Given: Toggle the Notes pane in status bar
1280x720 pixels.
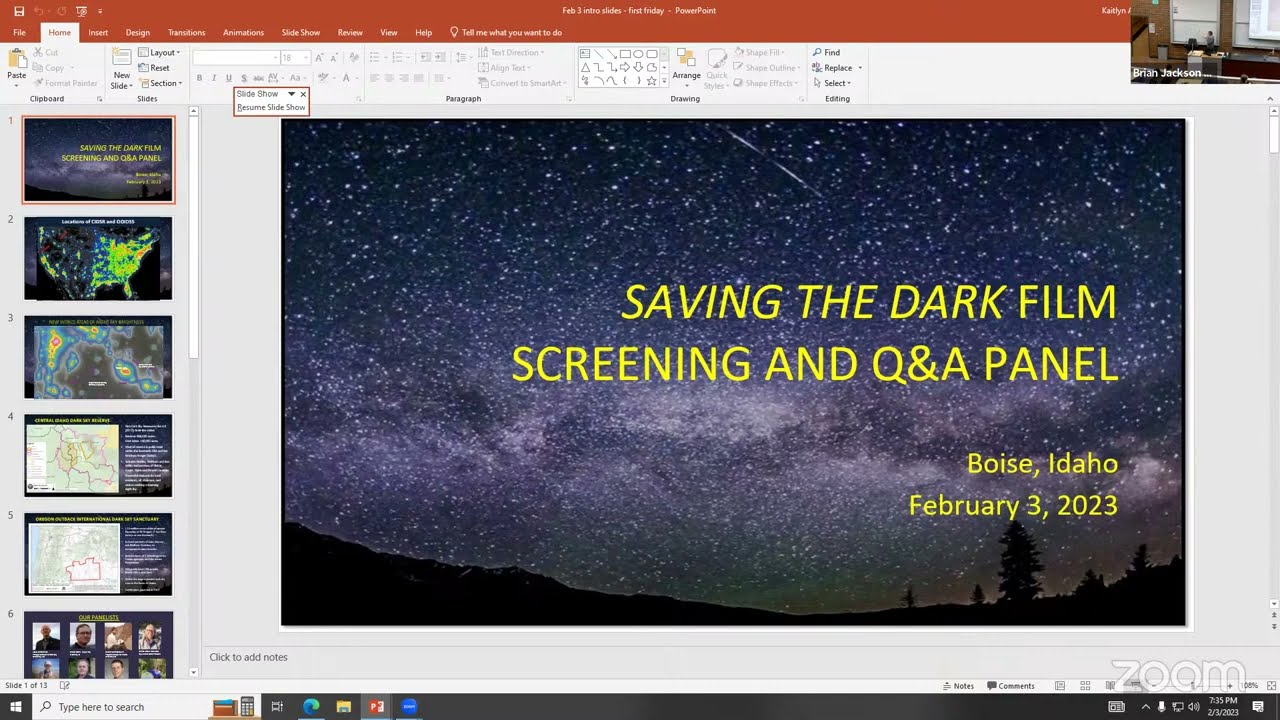Looking at the screenshot, I should coord(958,686).
